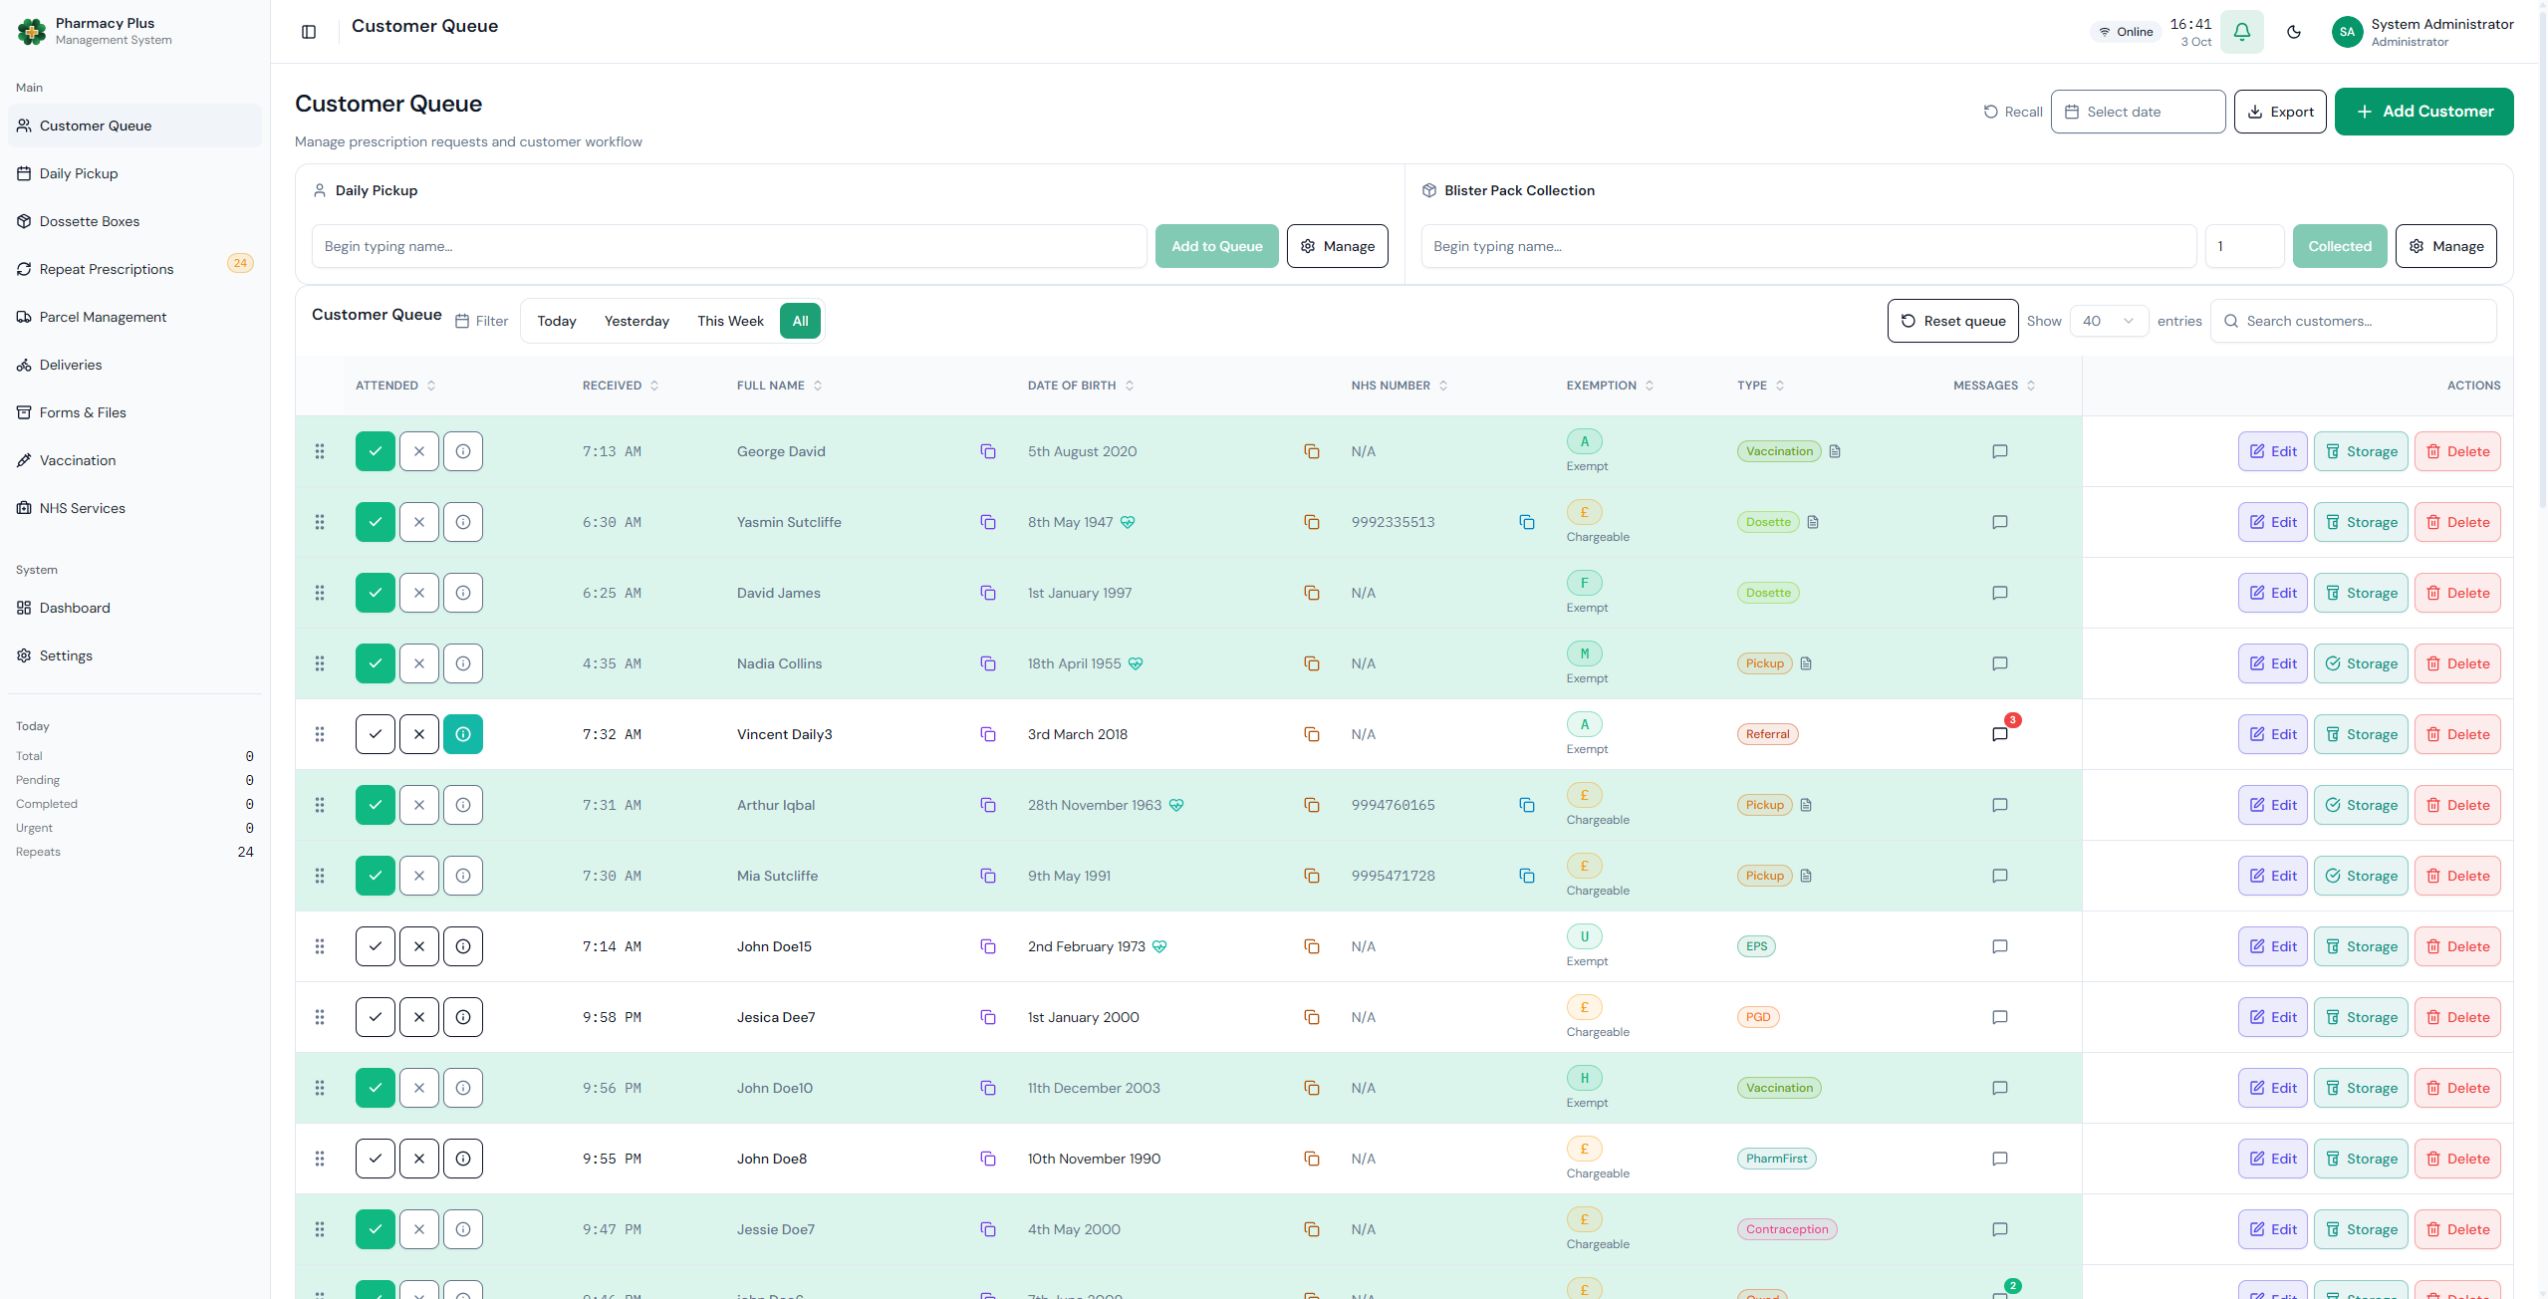Open George David's message icon
Screen dimensions: 2548x1299
pos(1999,452)
